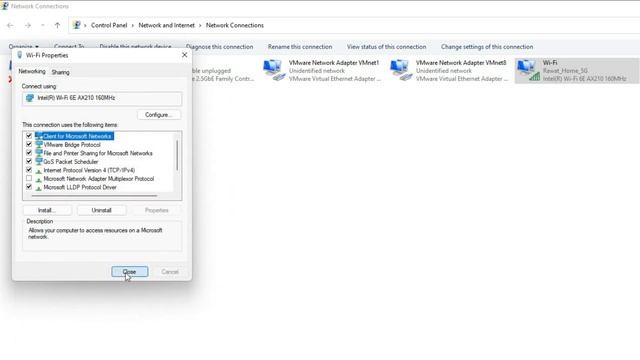
Task: Click the Configure button
Action: (x=159, y=115)
